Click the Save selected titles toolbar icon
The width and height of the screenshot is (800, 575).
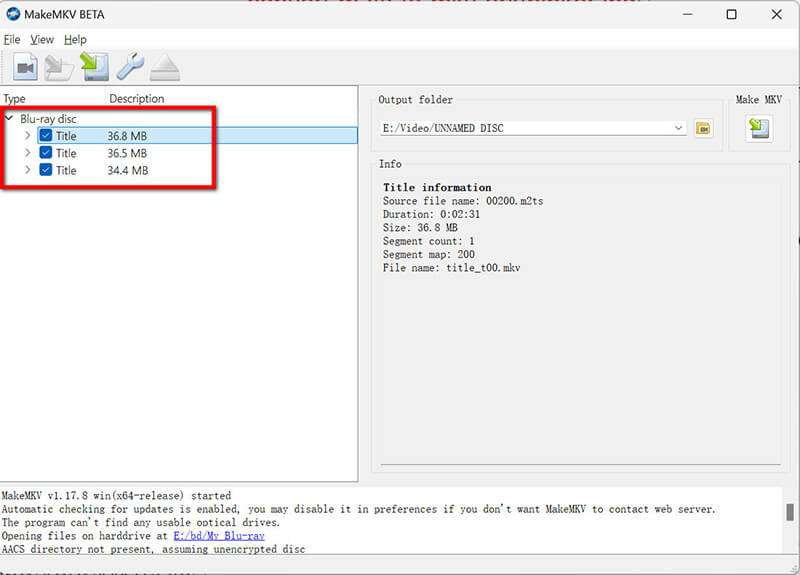[x=94, y=67]
